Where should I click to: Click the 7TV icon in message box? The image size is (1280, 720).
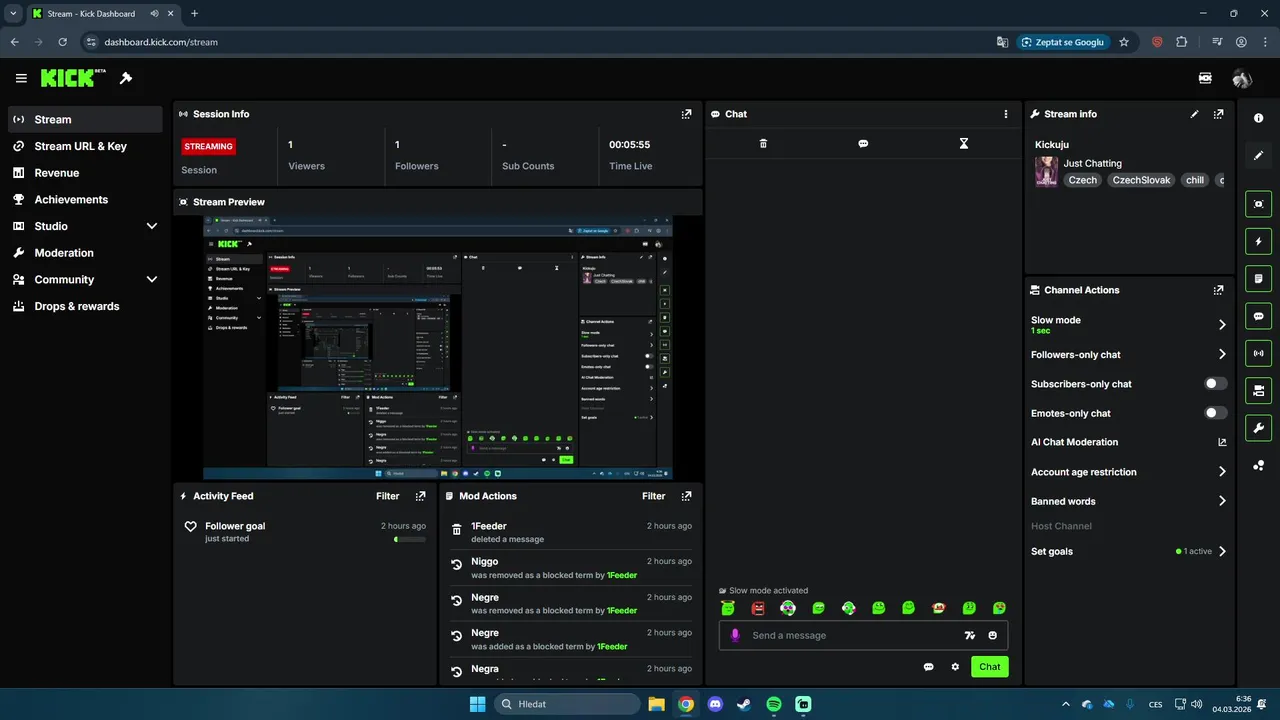pyautogui.click(x=969, y=635)
